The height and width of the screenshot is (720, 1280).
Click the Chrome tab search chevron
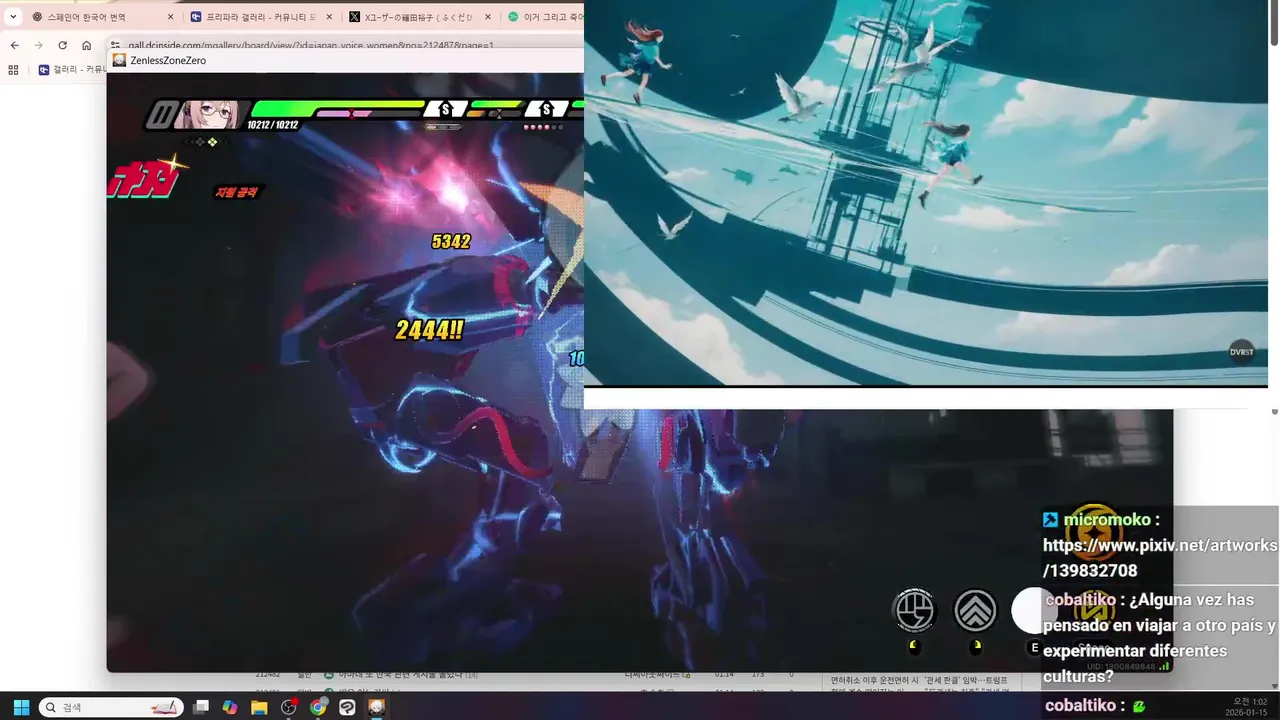(x=13, y=17)
